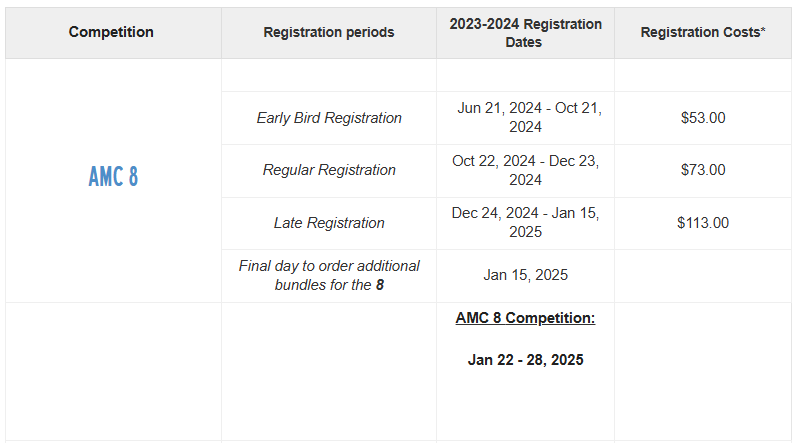The height and width of the screenshot is (443, 798).
Task: Click the Competition column header
Action: pyautogui.click(x=111, y=32)
